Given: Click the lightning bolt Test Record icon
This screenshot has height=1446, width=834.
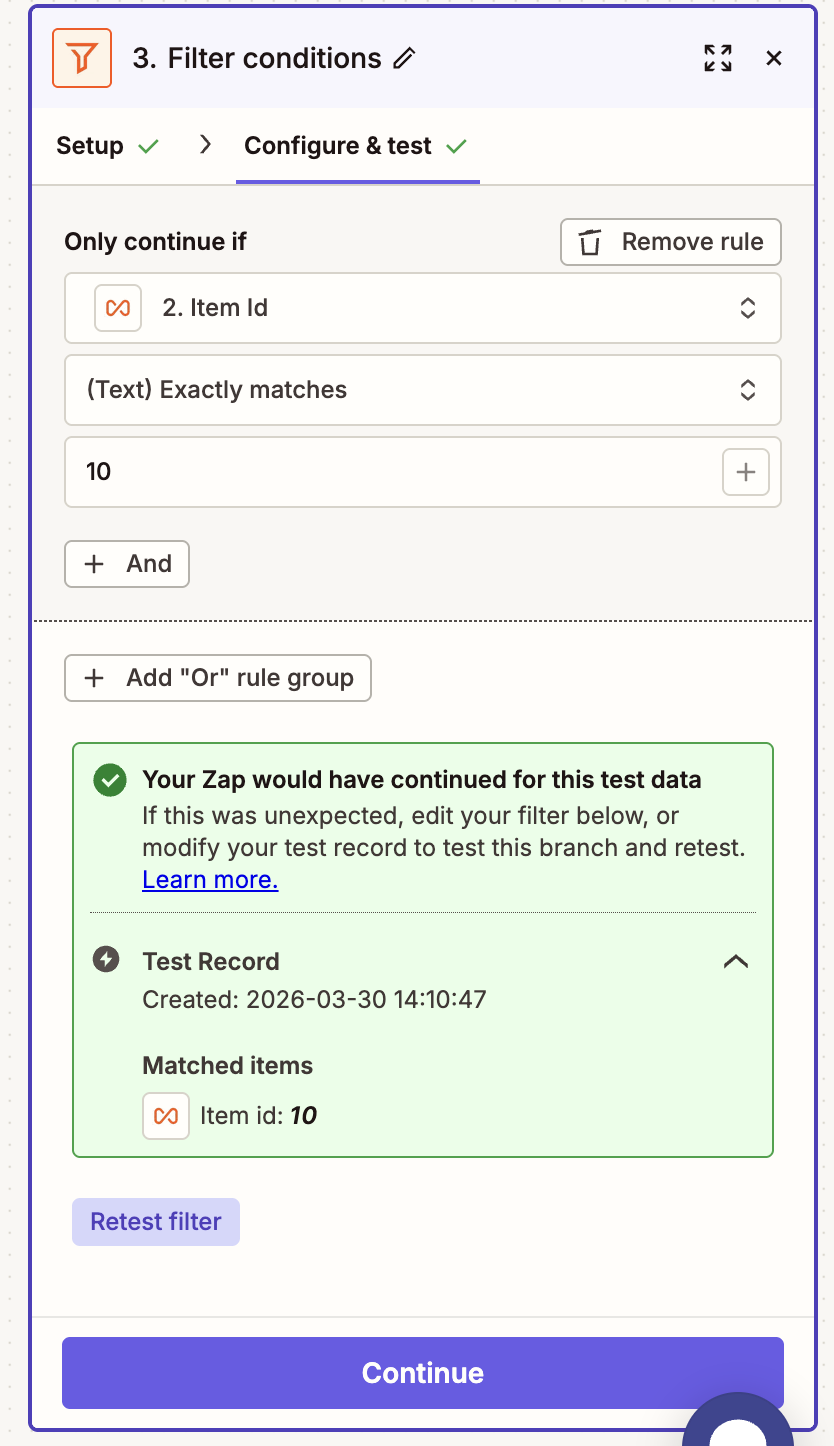Looking at the screenshot, I should [x=106, y=961].
